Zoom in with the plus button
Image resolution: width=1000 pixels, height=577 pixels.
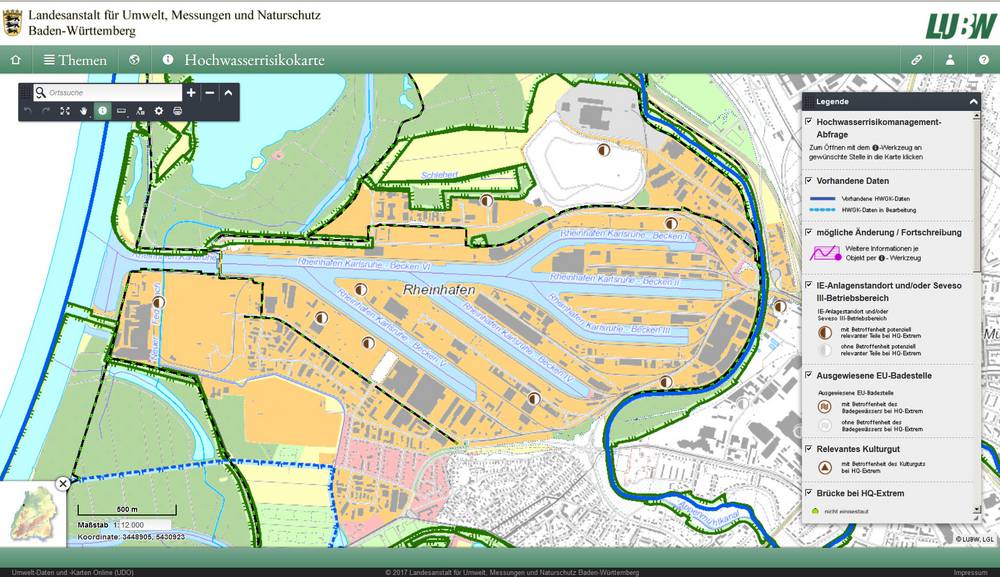[191, 93]
